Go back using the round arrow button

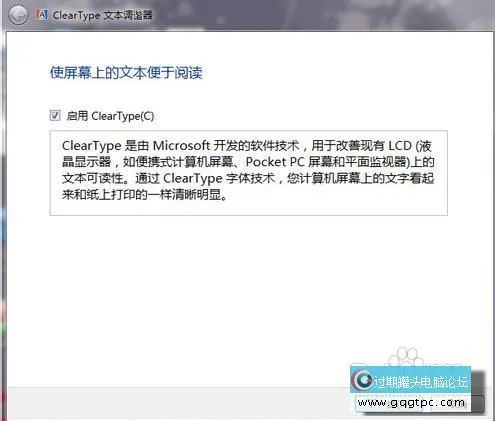(18, 15)
